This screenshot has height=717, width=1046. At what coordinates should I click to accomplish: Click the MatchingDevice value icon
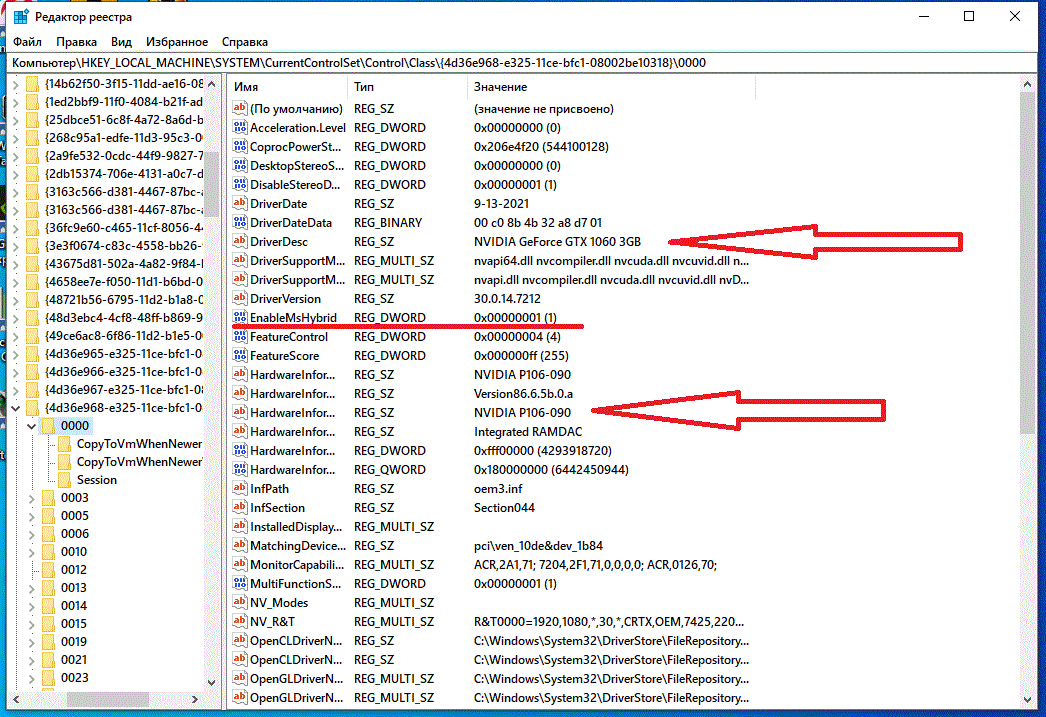point(239,546)
